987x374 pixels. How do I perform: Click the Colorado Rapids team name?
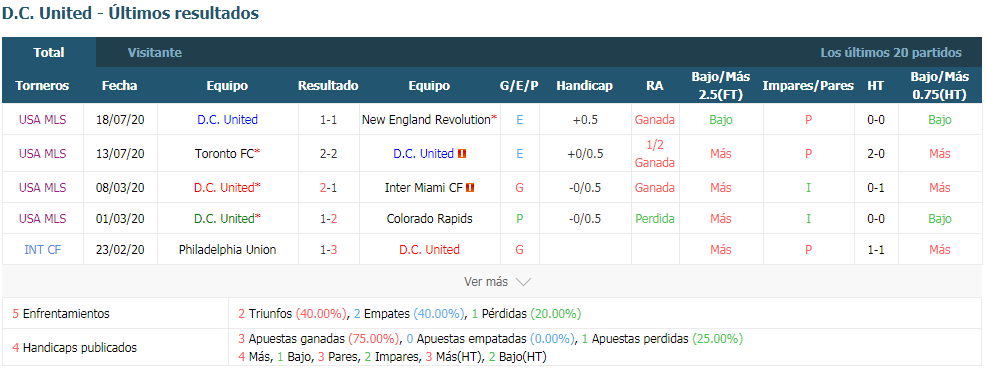[x=429, y=219]
